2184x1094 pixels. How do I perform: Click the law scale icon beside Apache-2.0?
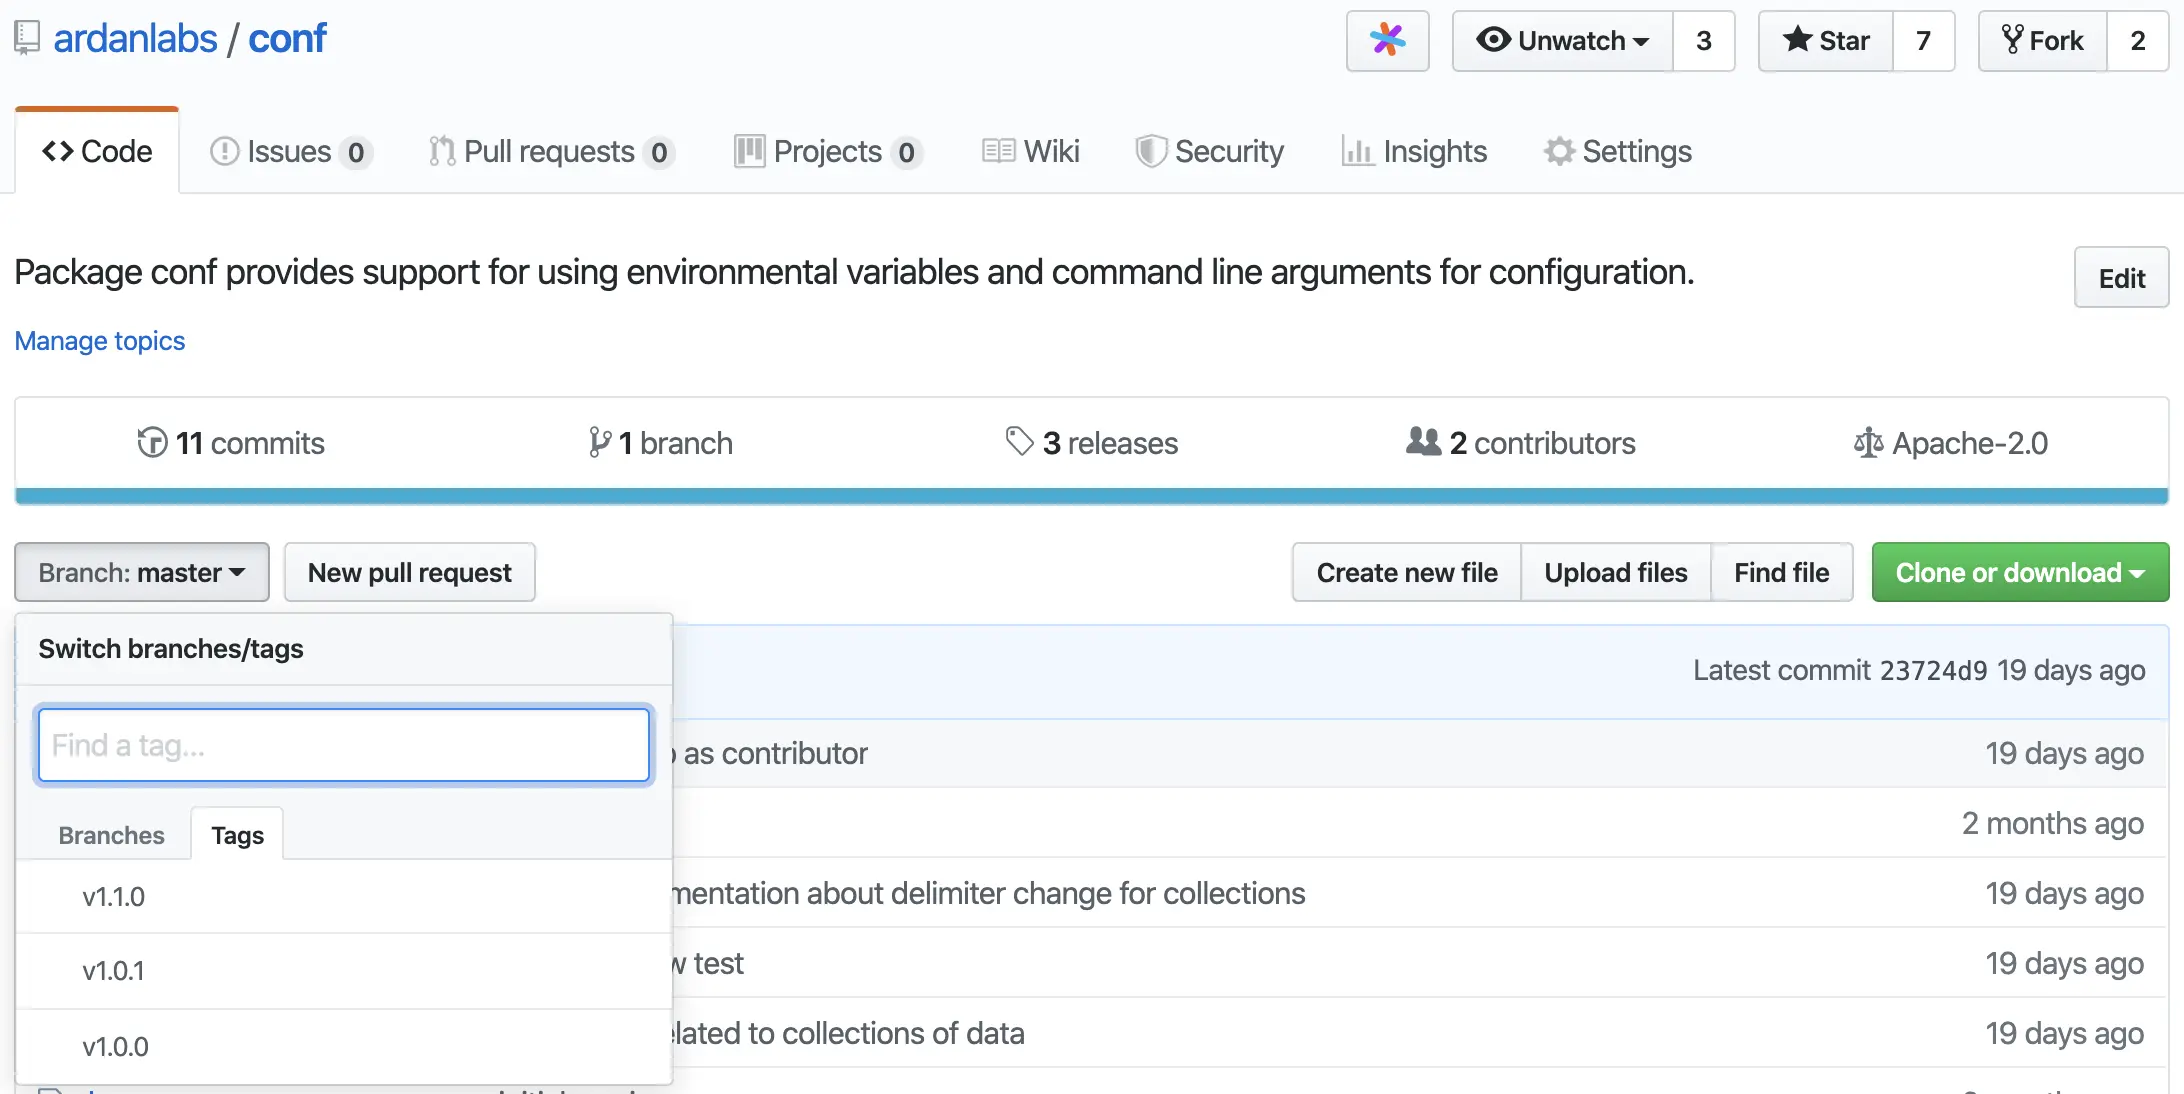[x=1868, y=442]
